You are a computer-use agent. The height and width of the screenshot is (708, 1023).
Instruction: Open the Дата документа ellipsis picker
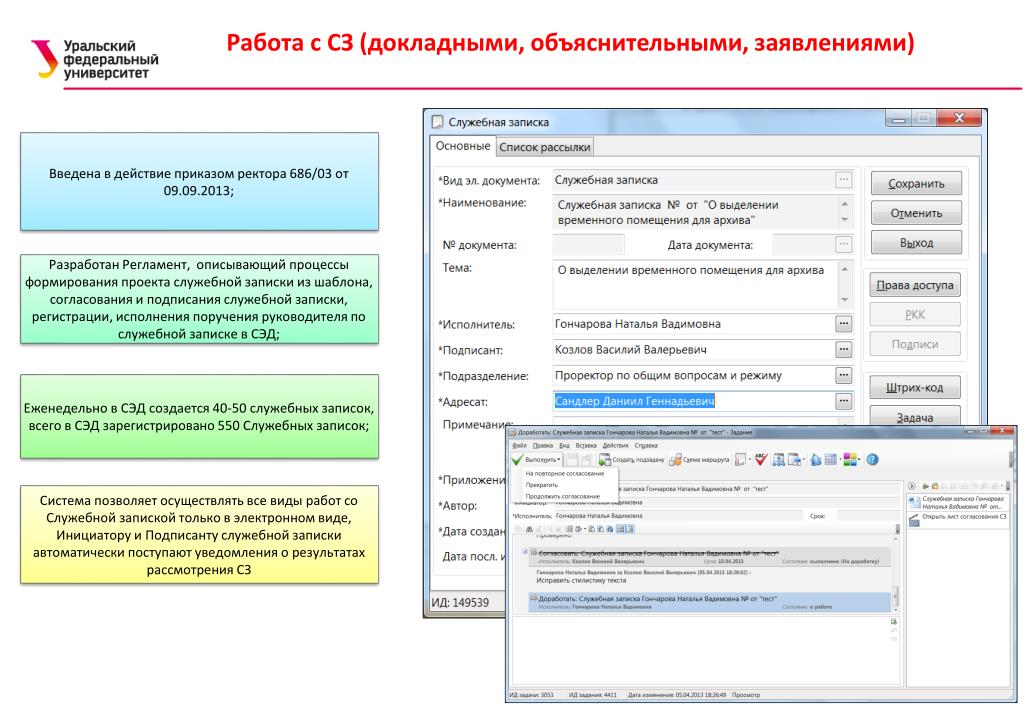pyautogui.click(x=844, y=245)
